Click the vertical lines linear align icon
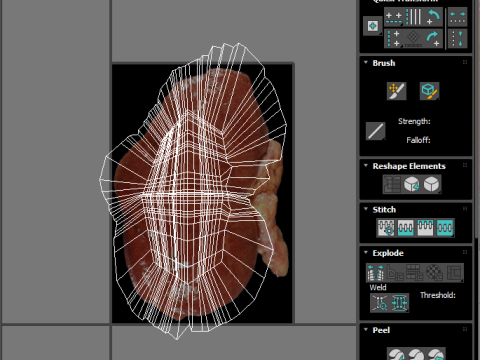Screen dimensions: 480x360 coord(414,17)
